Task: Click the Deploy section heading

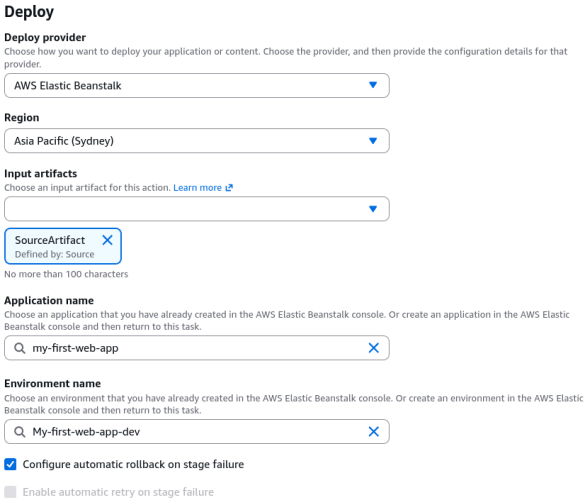Action: click(29, 12)
